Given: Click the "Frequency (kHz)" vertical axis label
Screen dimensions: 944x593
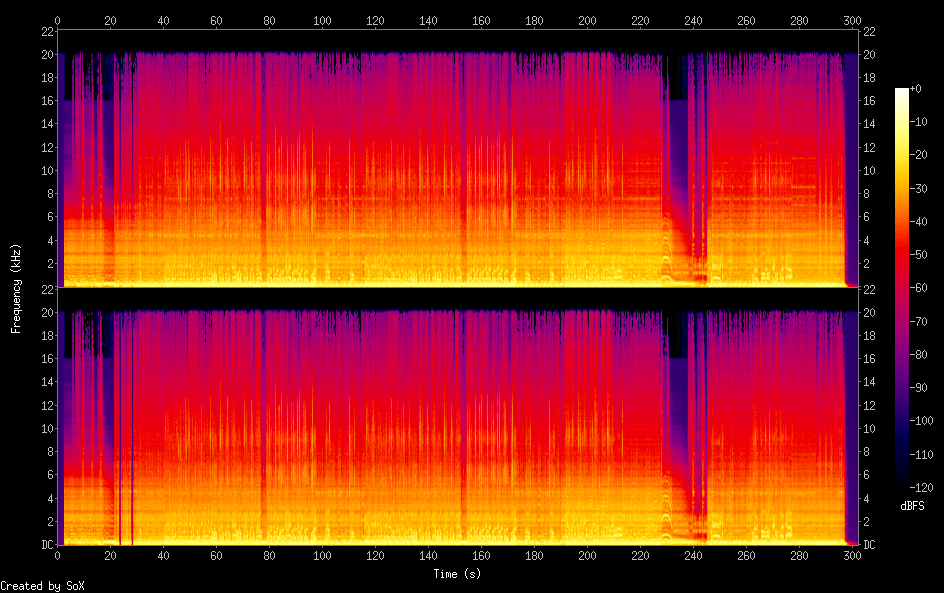Looking at the screenshot, I should coord(16,287).
